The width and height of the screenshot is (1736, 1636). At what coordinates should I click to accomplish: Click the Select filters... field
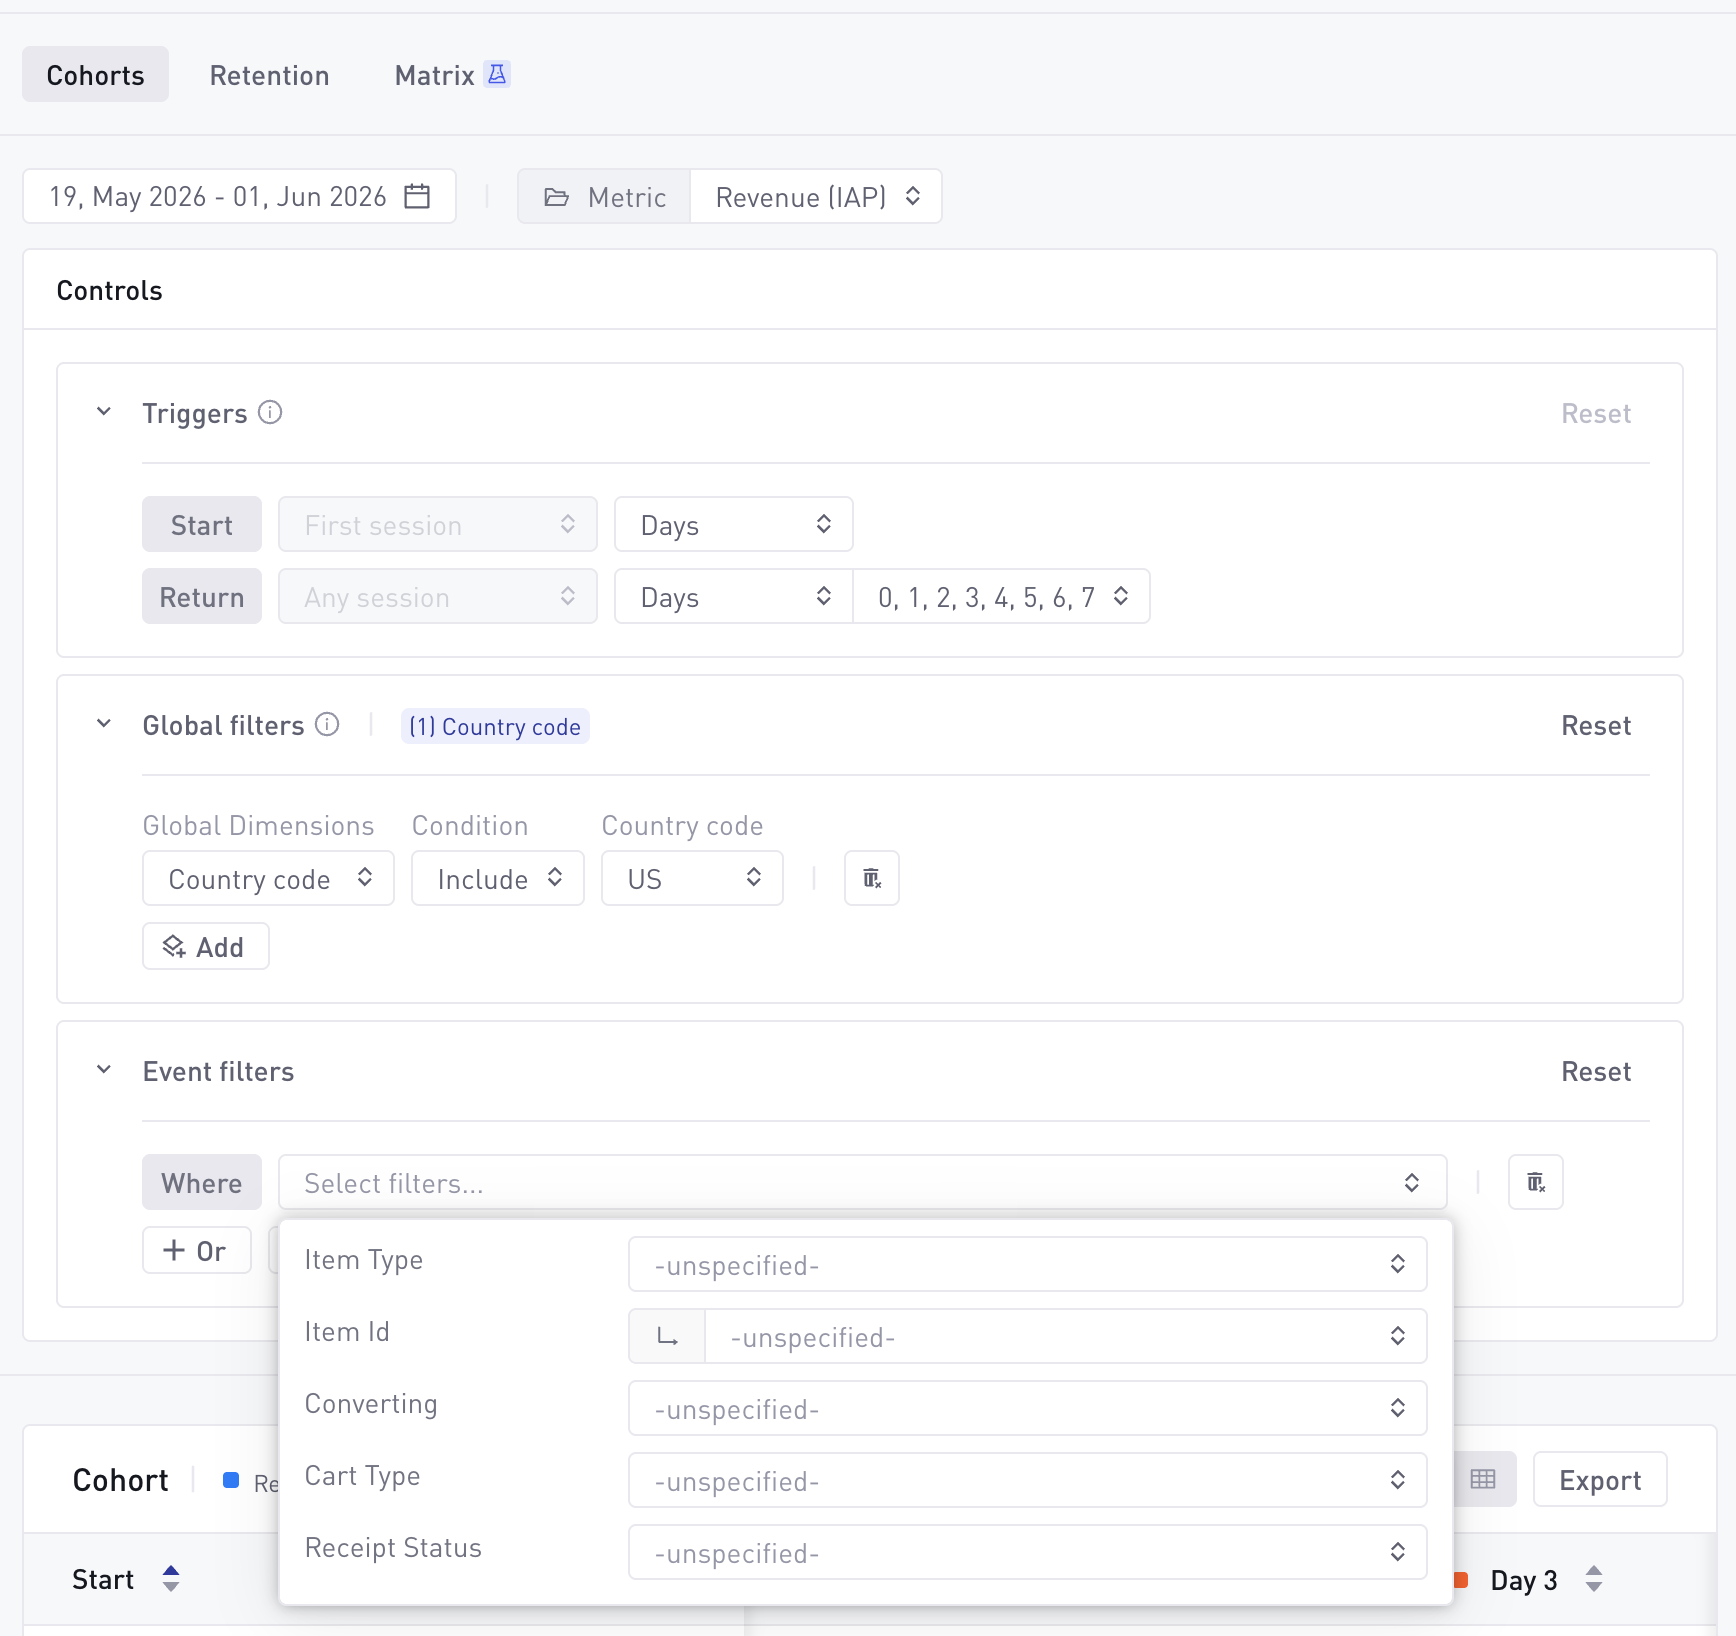point(862,1182)
